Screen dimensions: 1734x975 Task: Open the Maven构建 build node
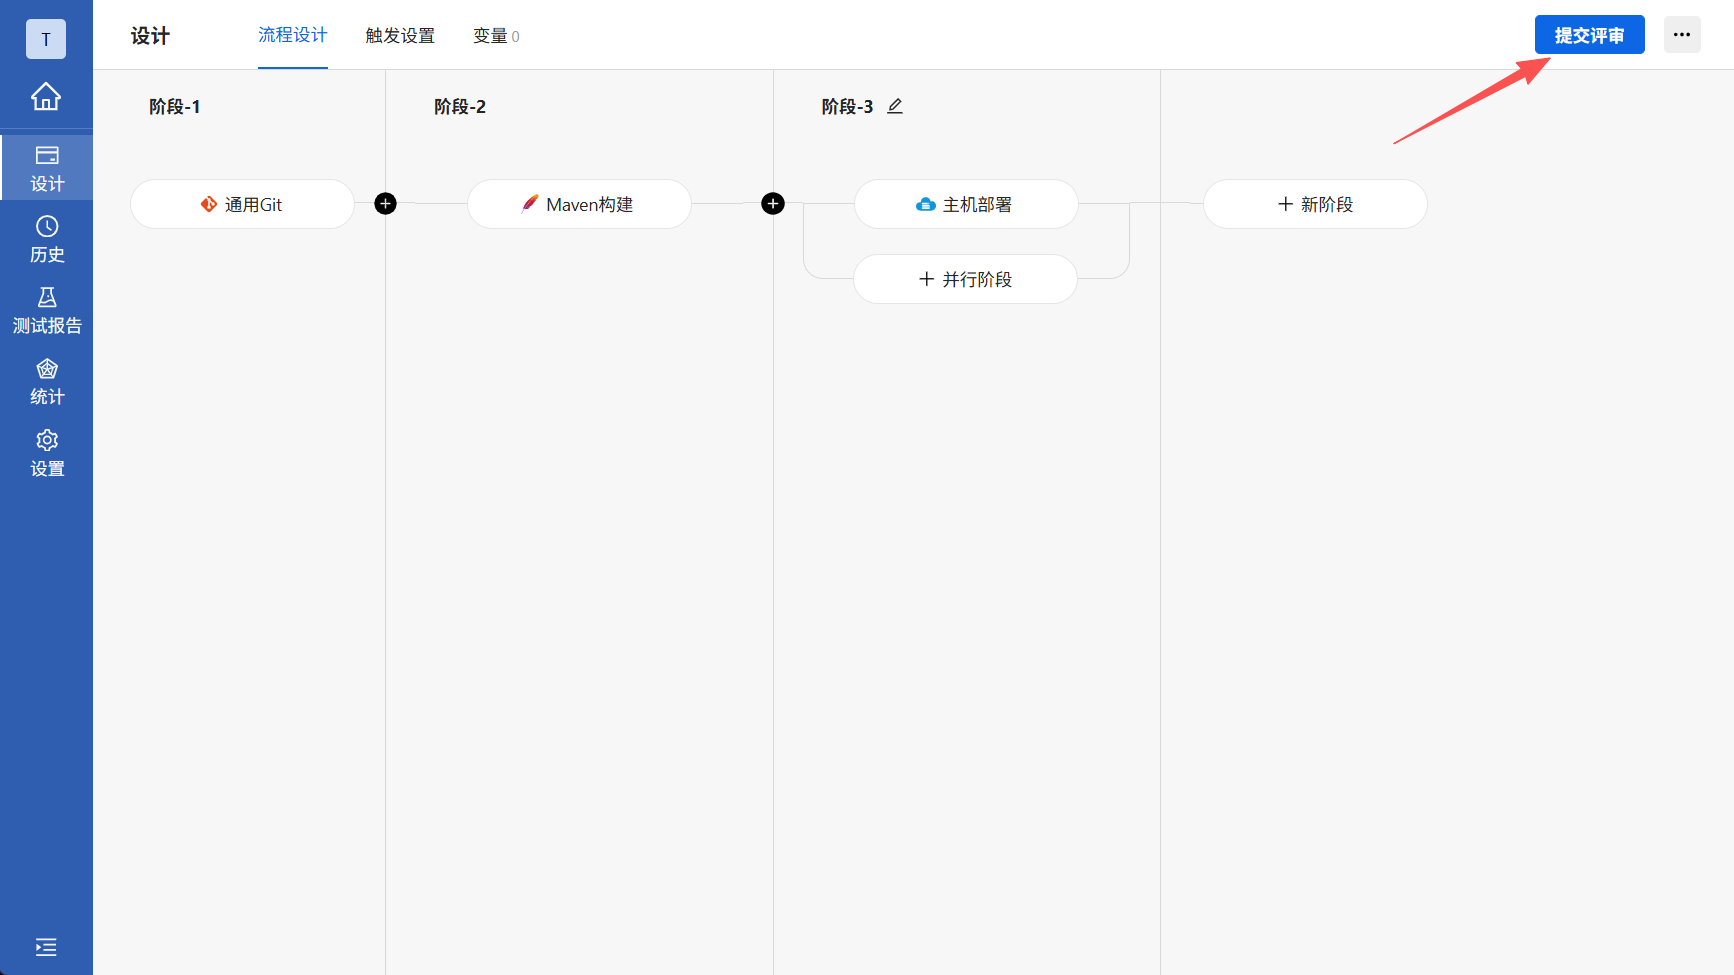(578, 203)
